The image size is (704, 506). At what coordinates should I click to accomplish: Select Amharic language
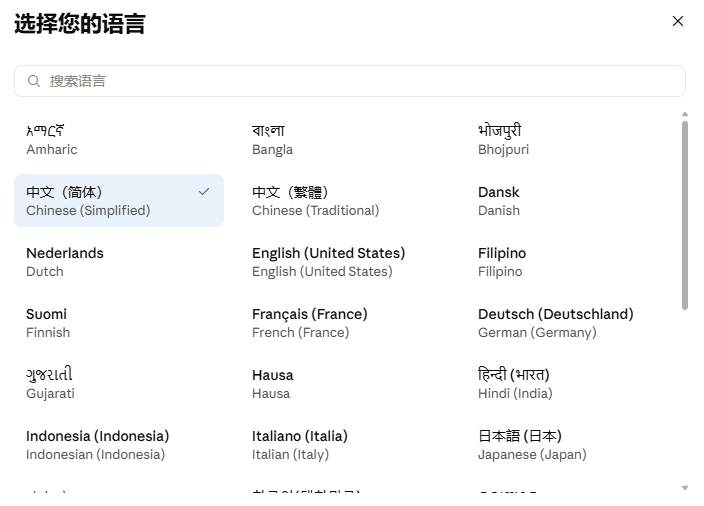pos(119,140)
